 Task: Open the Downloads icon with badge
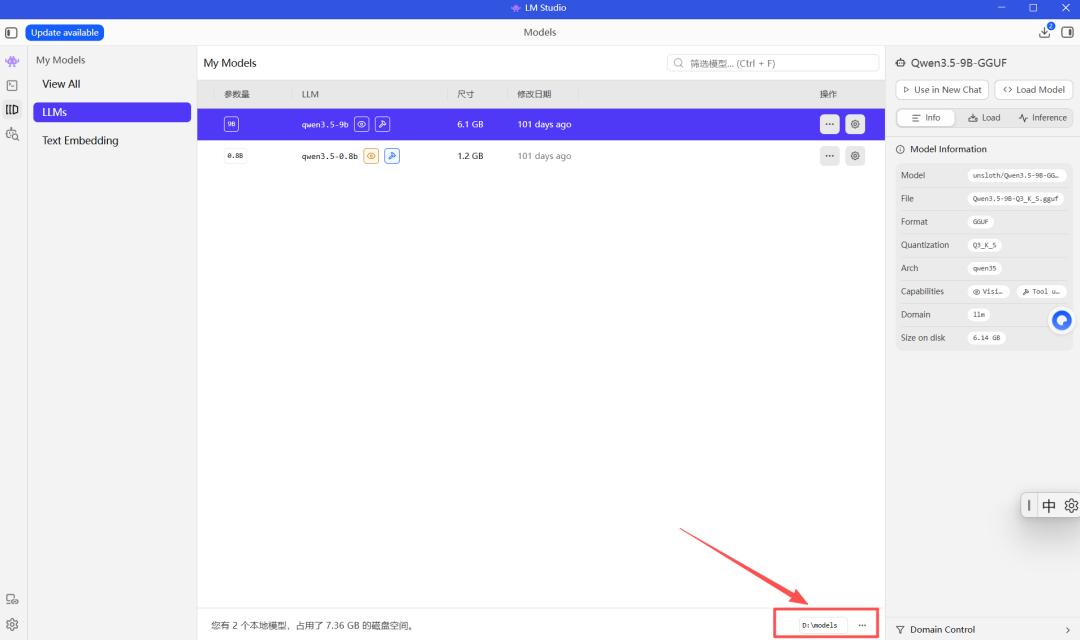1045,32
